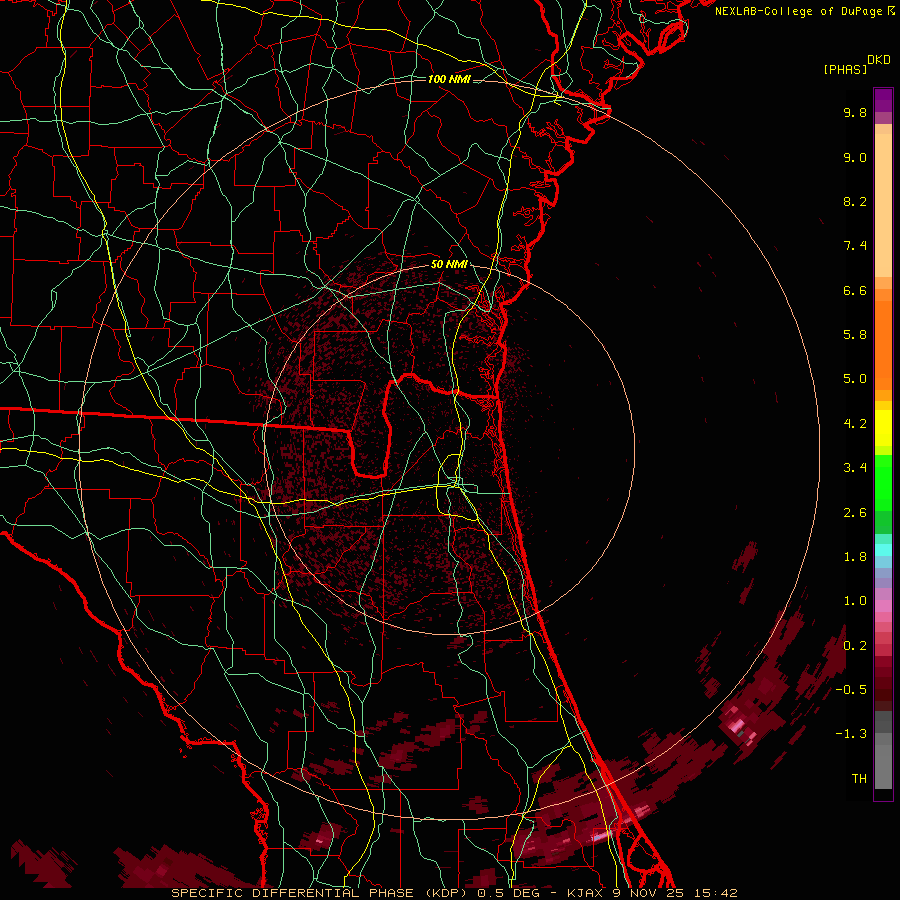This screenshot has width=900, height=900.
Task: Click the 15:42 timestamp in caption
Action: (x=715, y=893)
